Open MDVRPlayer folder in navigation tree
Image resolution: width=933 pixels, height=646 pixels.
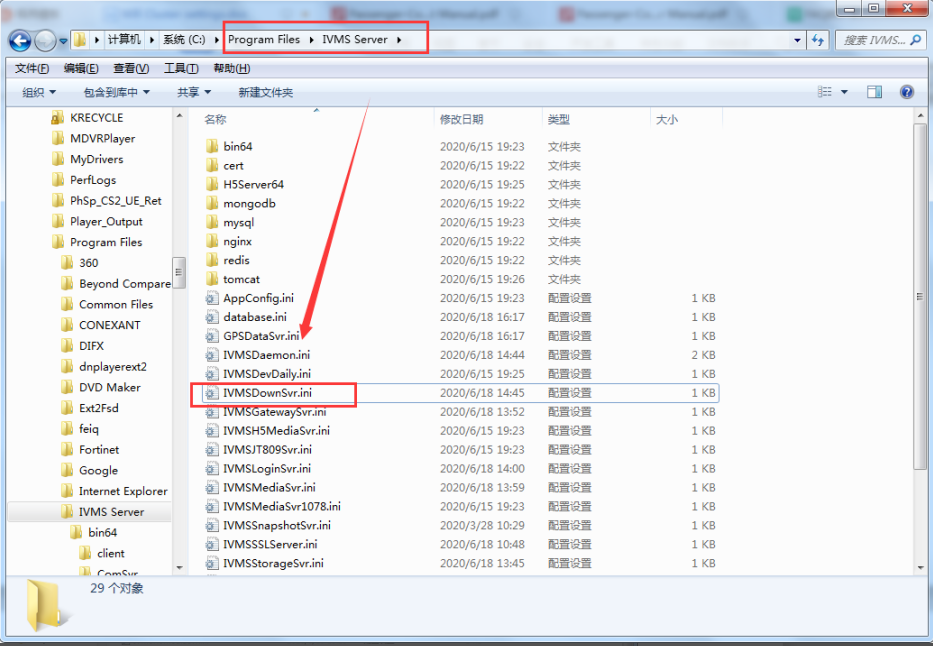pos(102,139)
